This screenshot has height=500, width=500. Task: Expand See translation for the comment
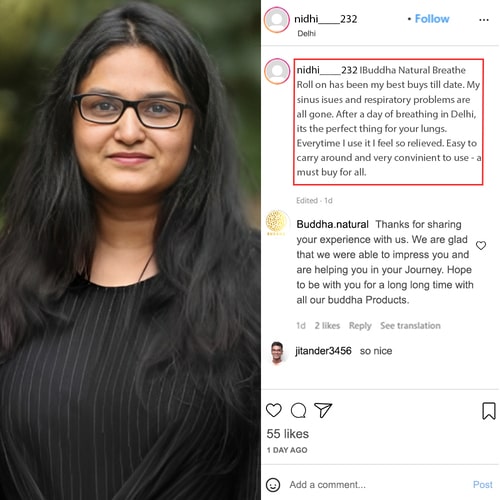pyautogui.click(x=410, y=326)
